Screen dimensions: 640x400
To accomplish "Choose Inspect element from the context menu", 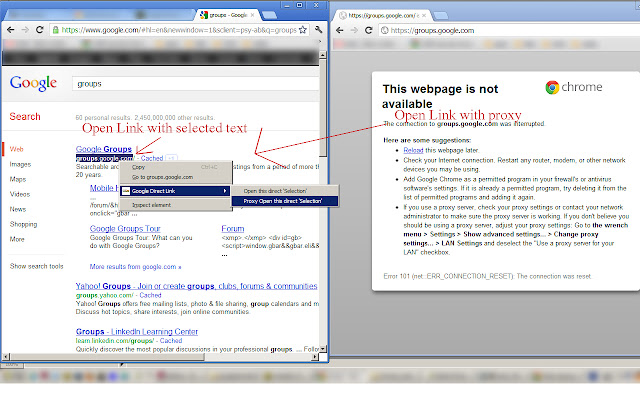I will pyautogui.click(x=151, y=205).
